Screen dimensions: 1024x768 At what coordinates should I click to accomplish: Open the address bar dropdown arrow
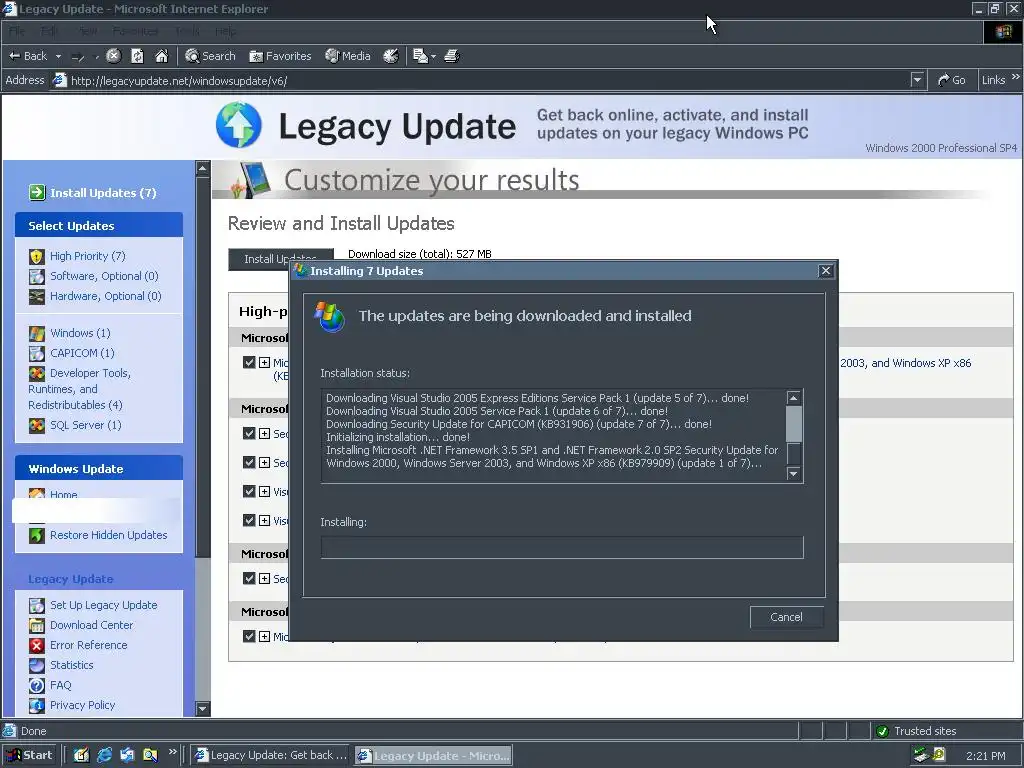point(918,80)
